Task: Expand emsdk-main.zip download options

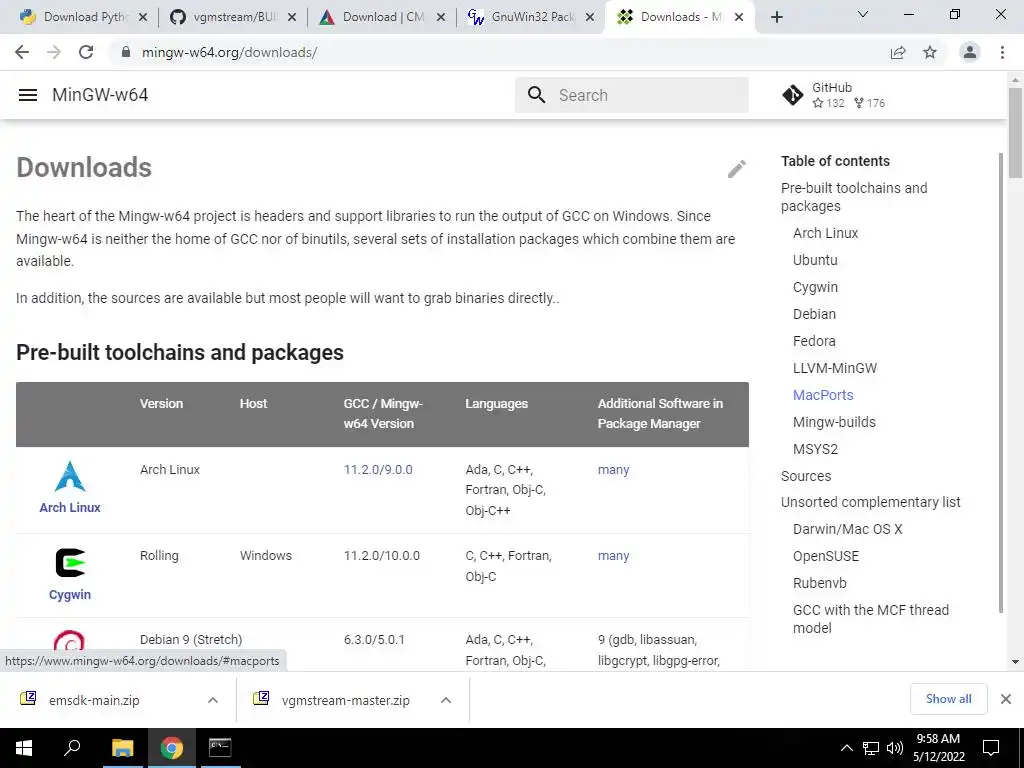Action: click(x=212, y=700)
